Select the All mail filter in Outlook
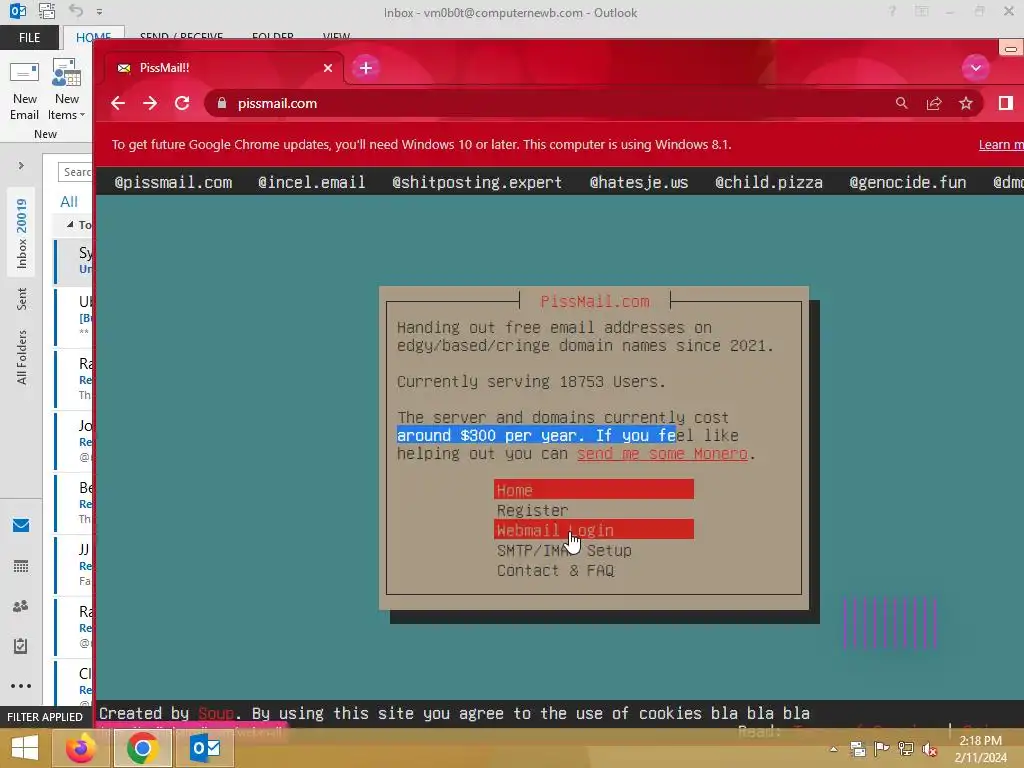The image size is (1024, 768). [x=69, y=202]
